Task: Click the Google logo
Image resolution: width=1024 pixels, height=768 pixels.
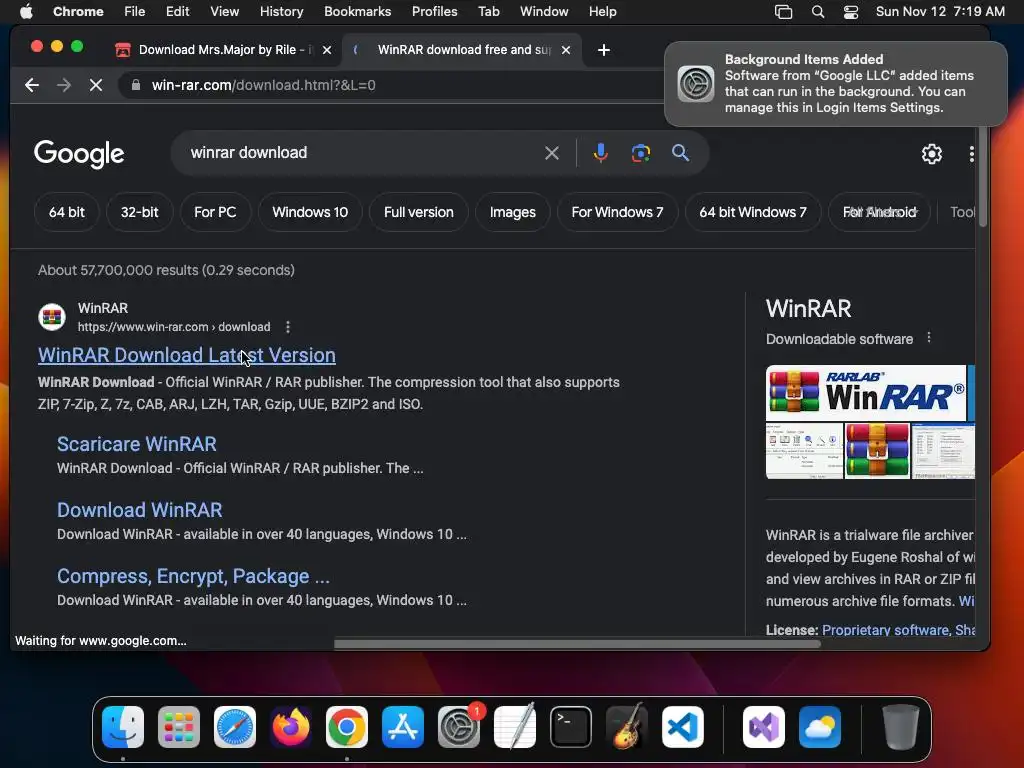Action: (x=79, y=154)
